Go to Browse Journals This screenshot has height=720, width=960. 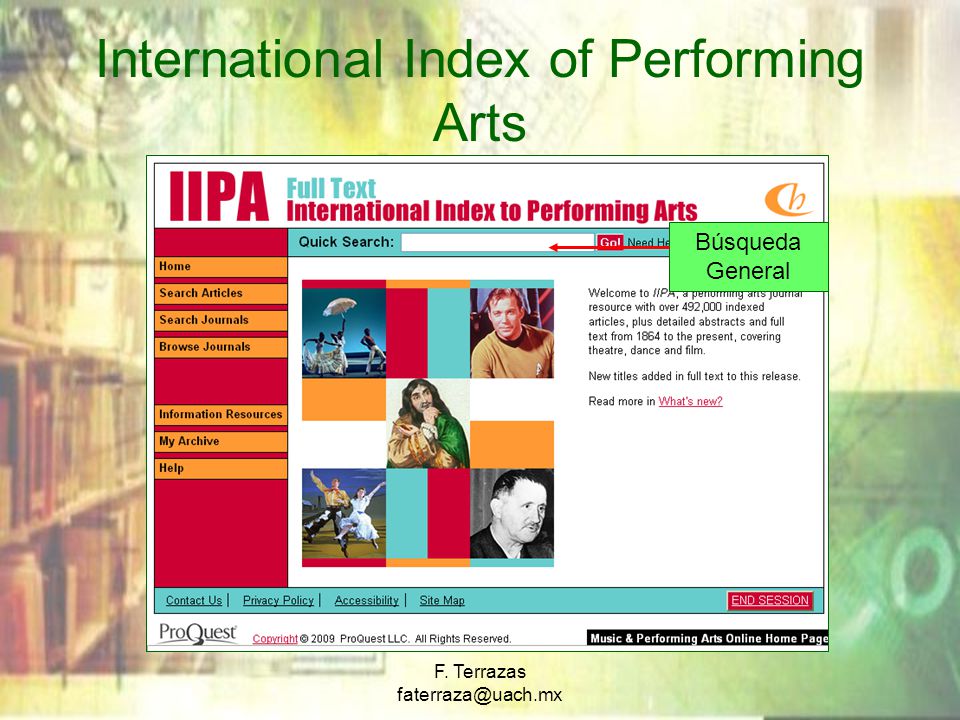220,347
